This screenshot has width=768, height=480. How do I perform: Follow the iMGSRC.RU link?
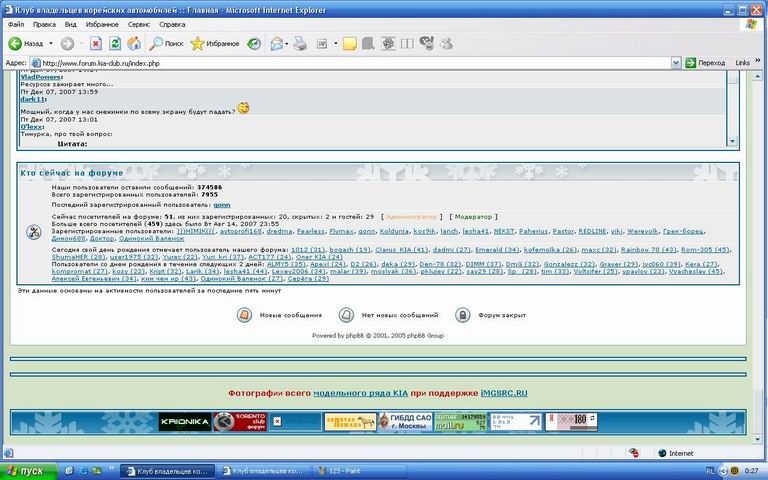(504, 394)
